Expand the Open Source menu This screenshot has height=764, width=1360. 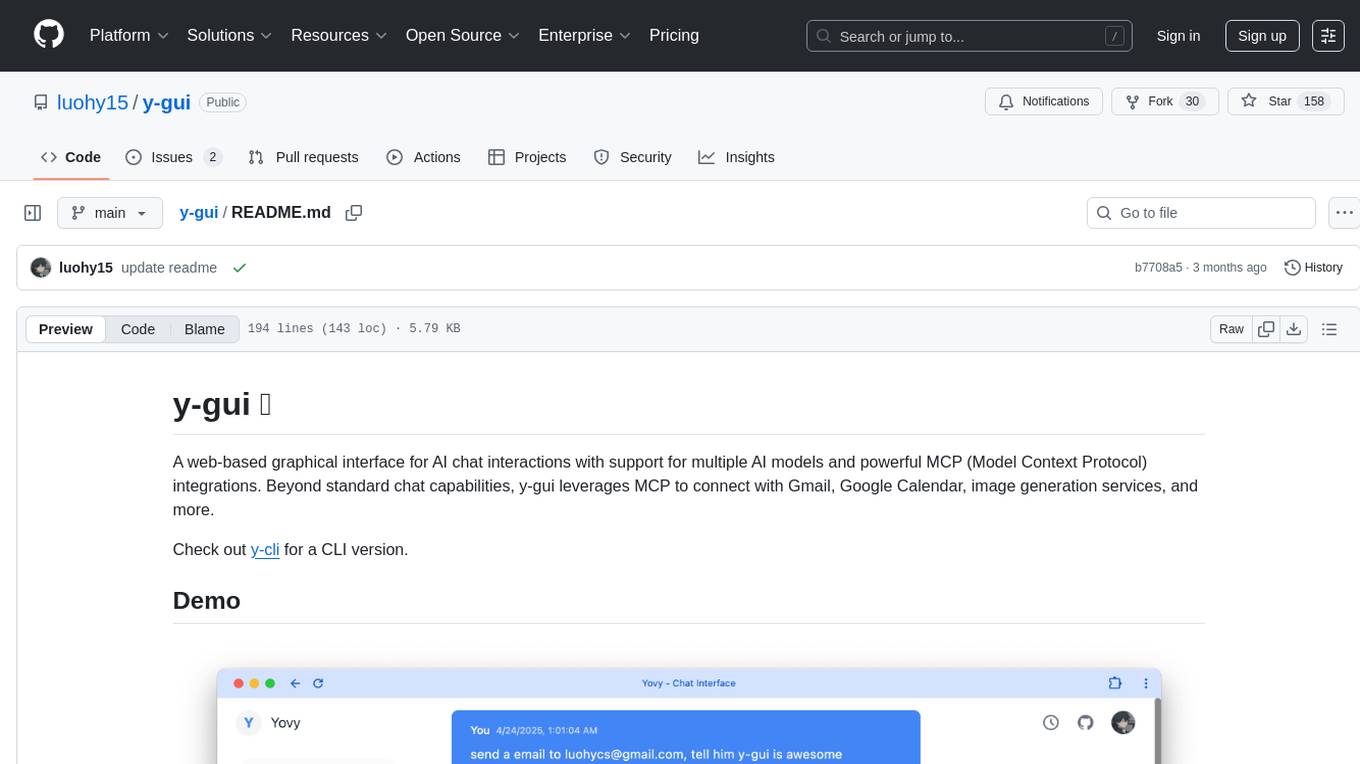pyautogui.click(x=462, y=35)
